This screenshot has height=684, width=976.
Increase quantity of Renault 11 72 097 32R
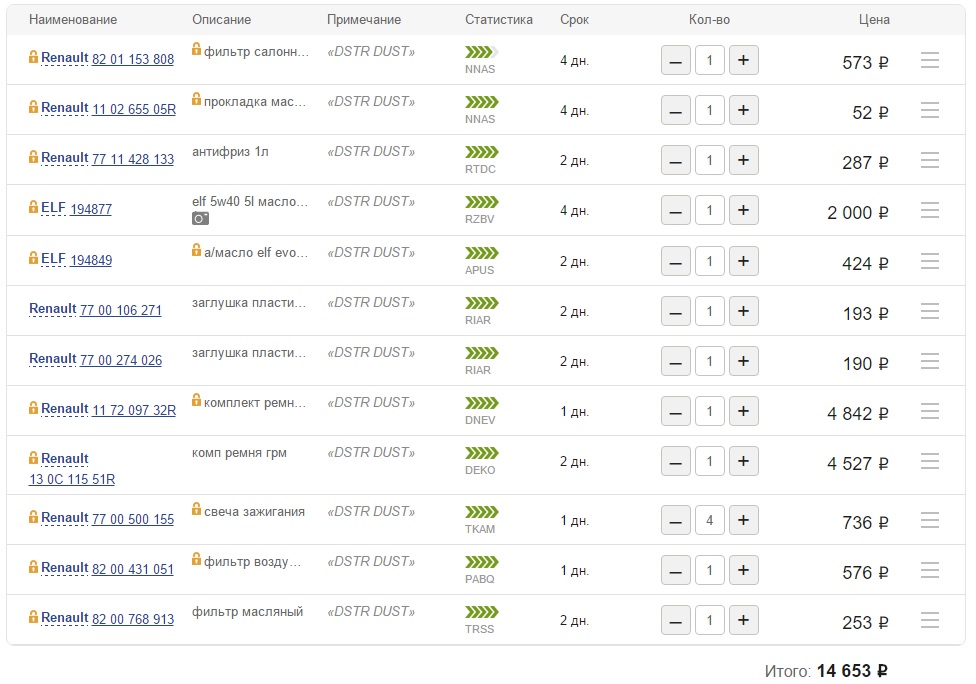coord(743,411)
